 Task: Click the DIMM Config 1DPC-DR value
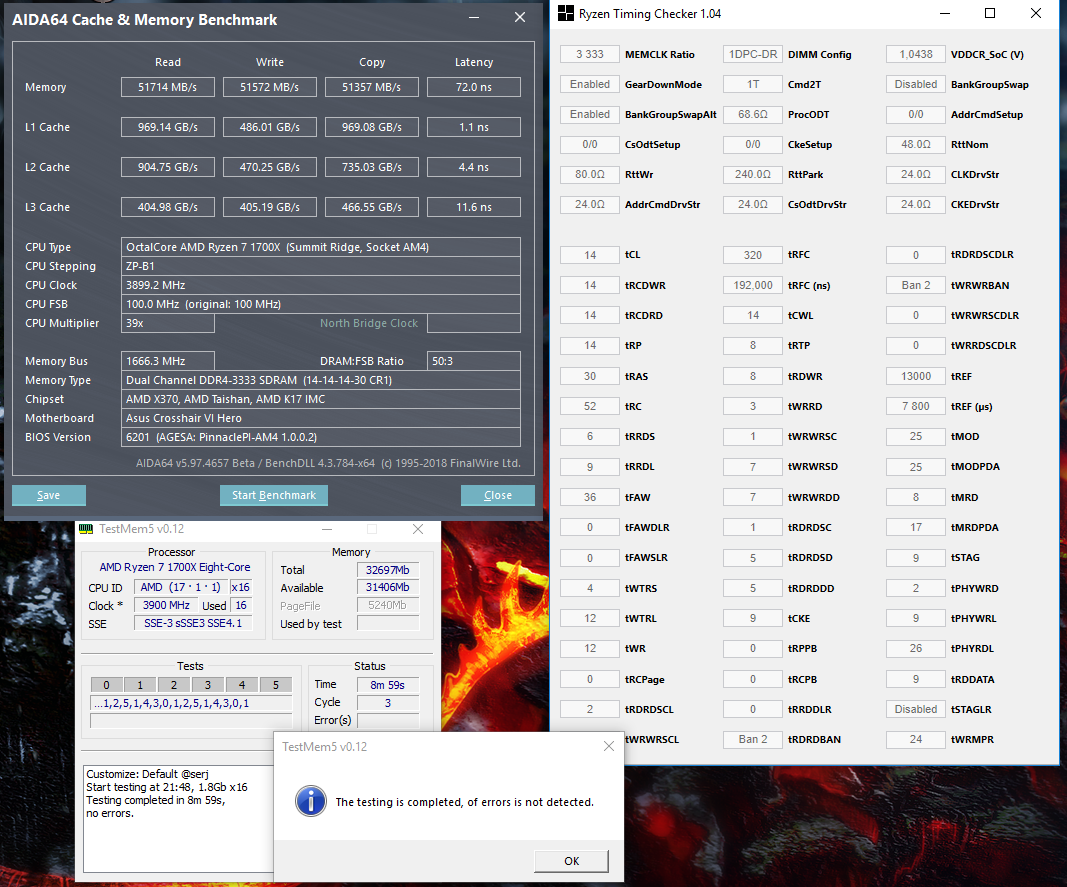point(753,54)
